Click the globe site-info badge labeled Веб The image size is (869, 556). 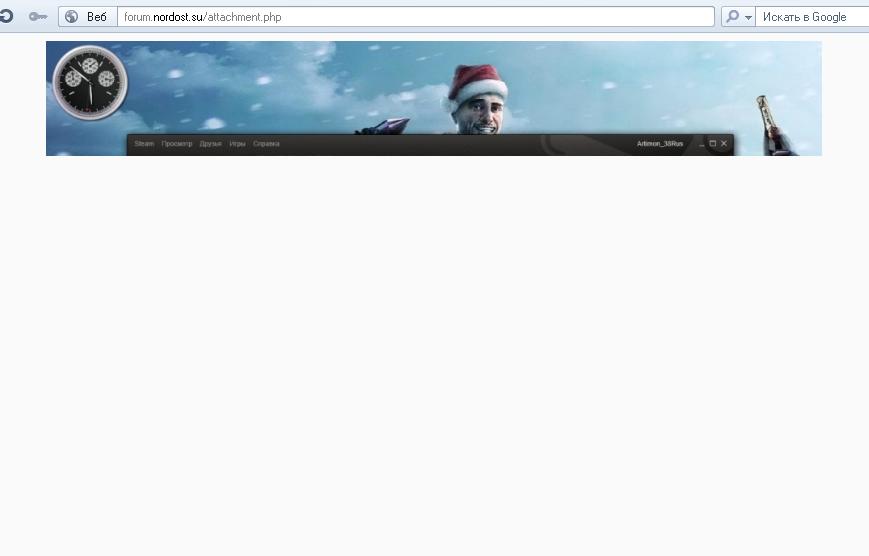coord(88,17)
